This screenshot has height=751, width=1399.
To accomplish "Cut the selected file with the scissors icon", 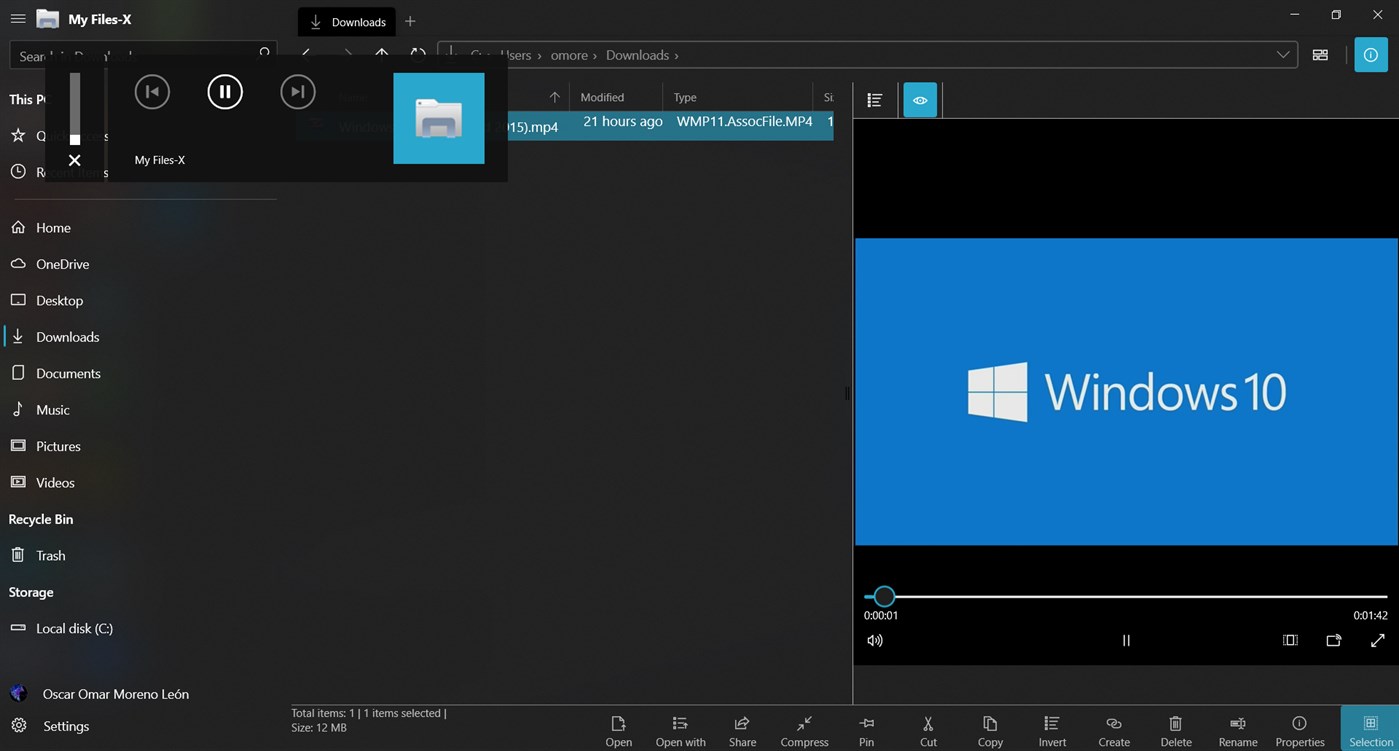I will pyautogui.click(x=928, y=729).
